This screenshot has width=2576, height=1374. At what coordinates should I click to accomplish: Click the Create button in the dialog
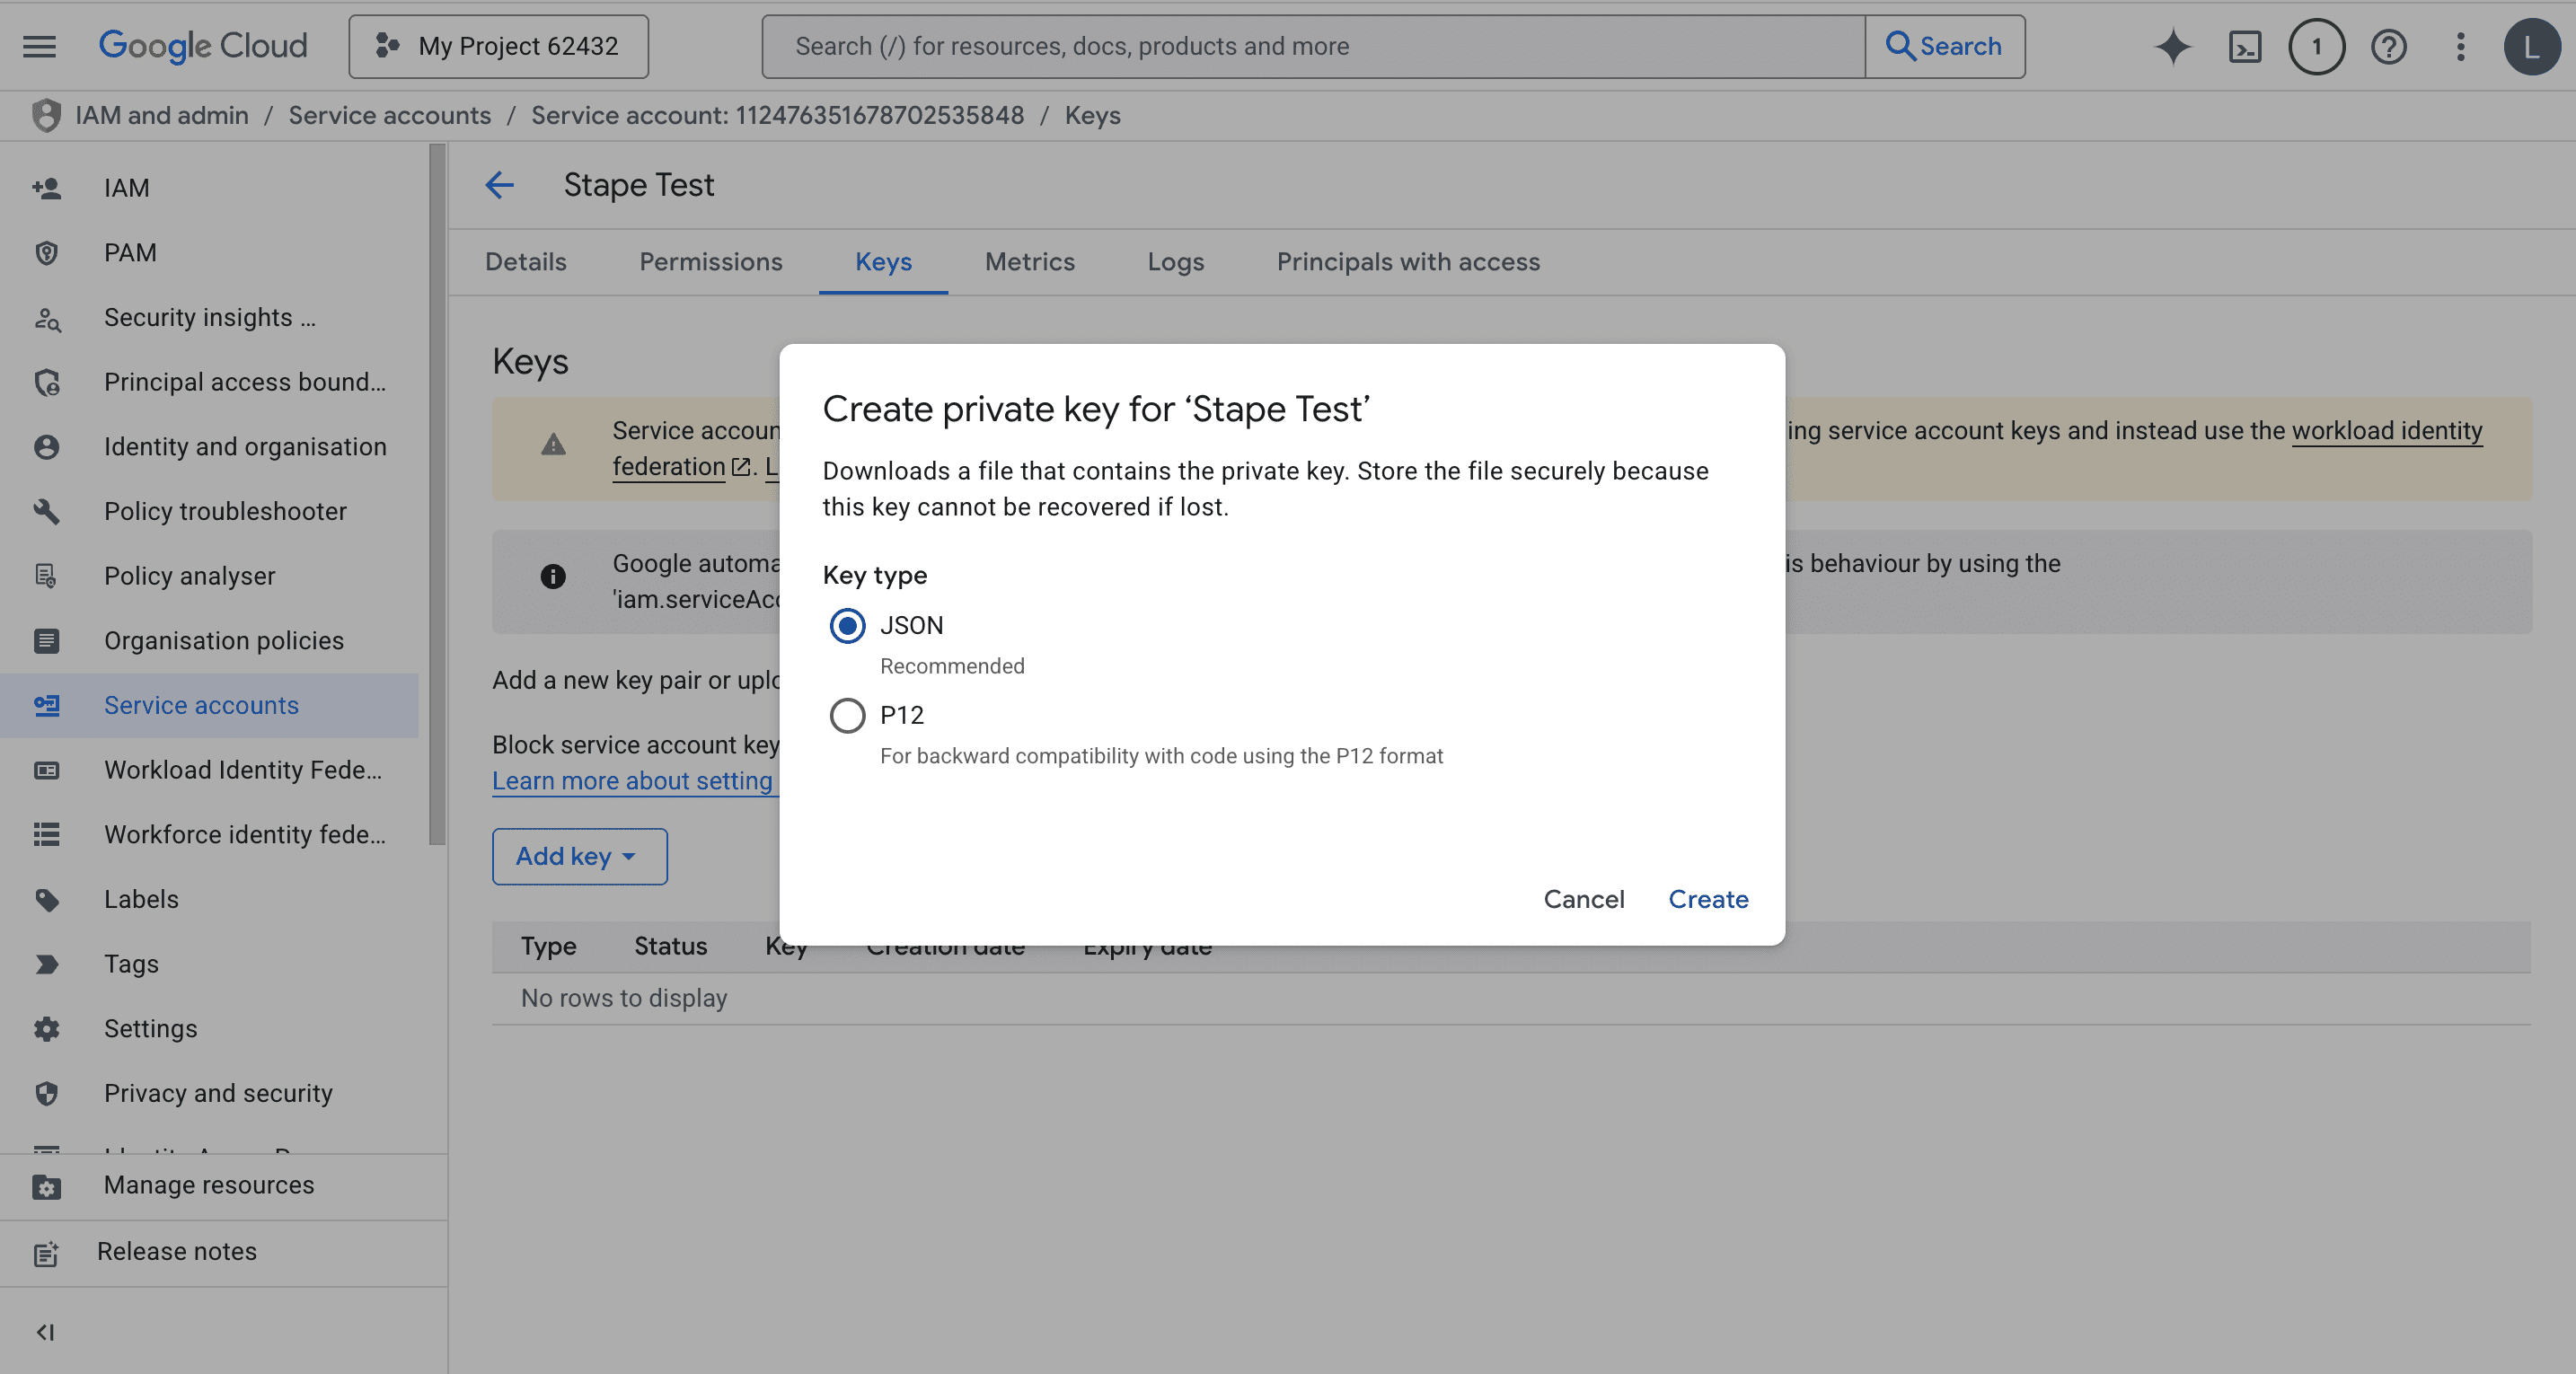(x=1707, y=899)
